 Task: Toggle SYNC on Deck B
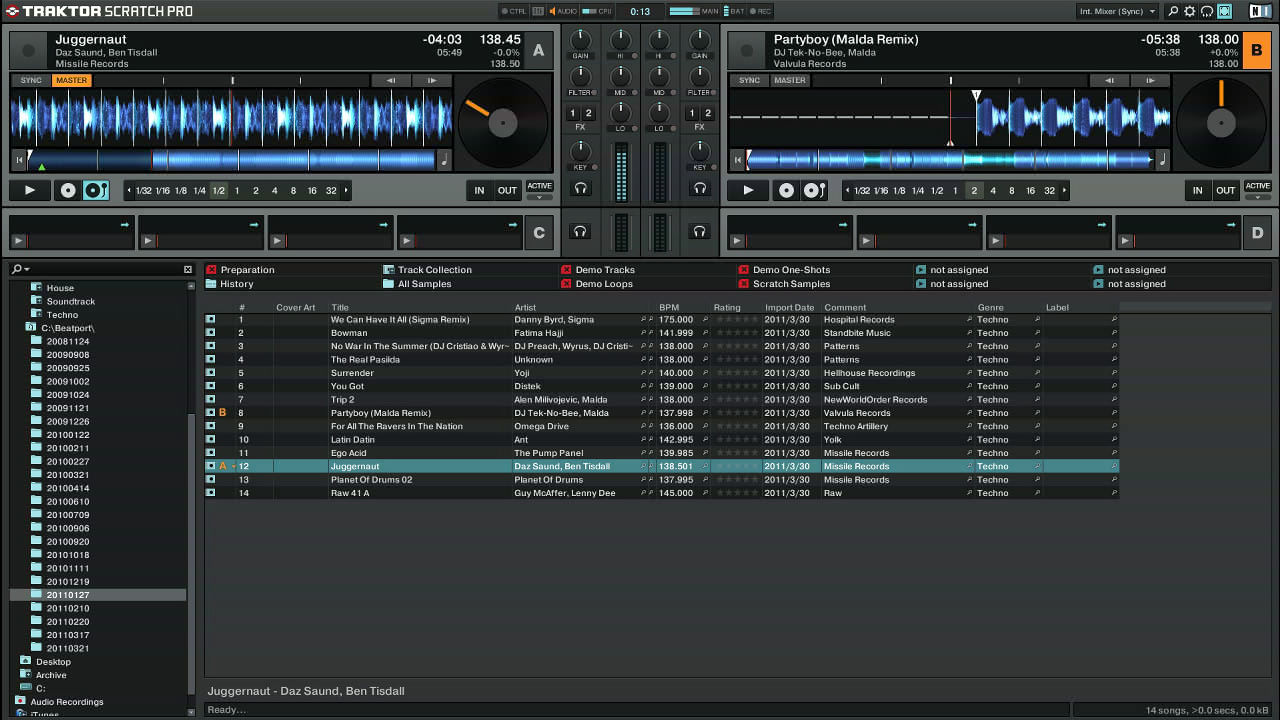click(x=749, y=80)
